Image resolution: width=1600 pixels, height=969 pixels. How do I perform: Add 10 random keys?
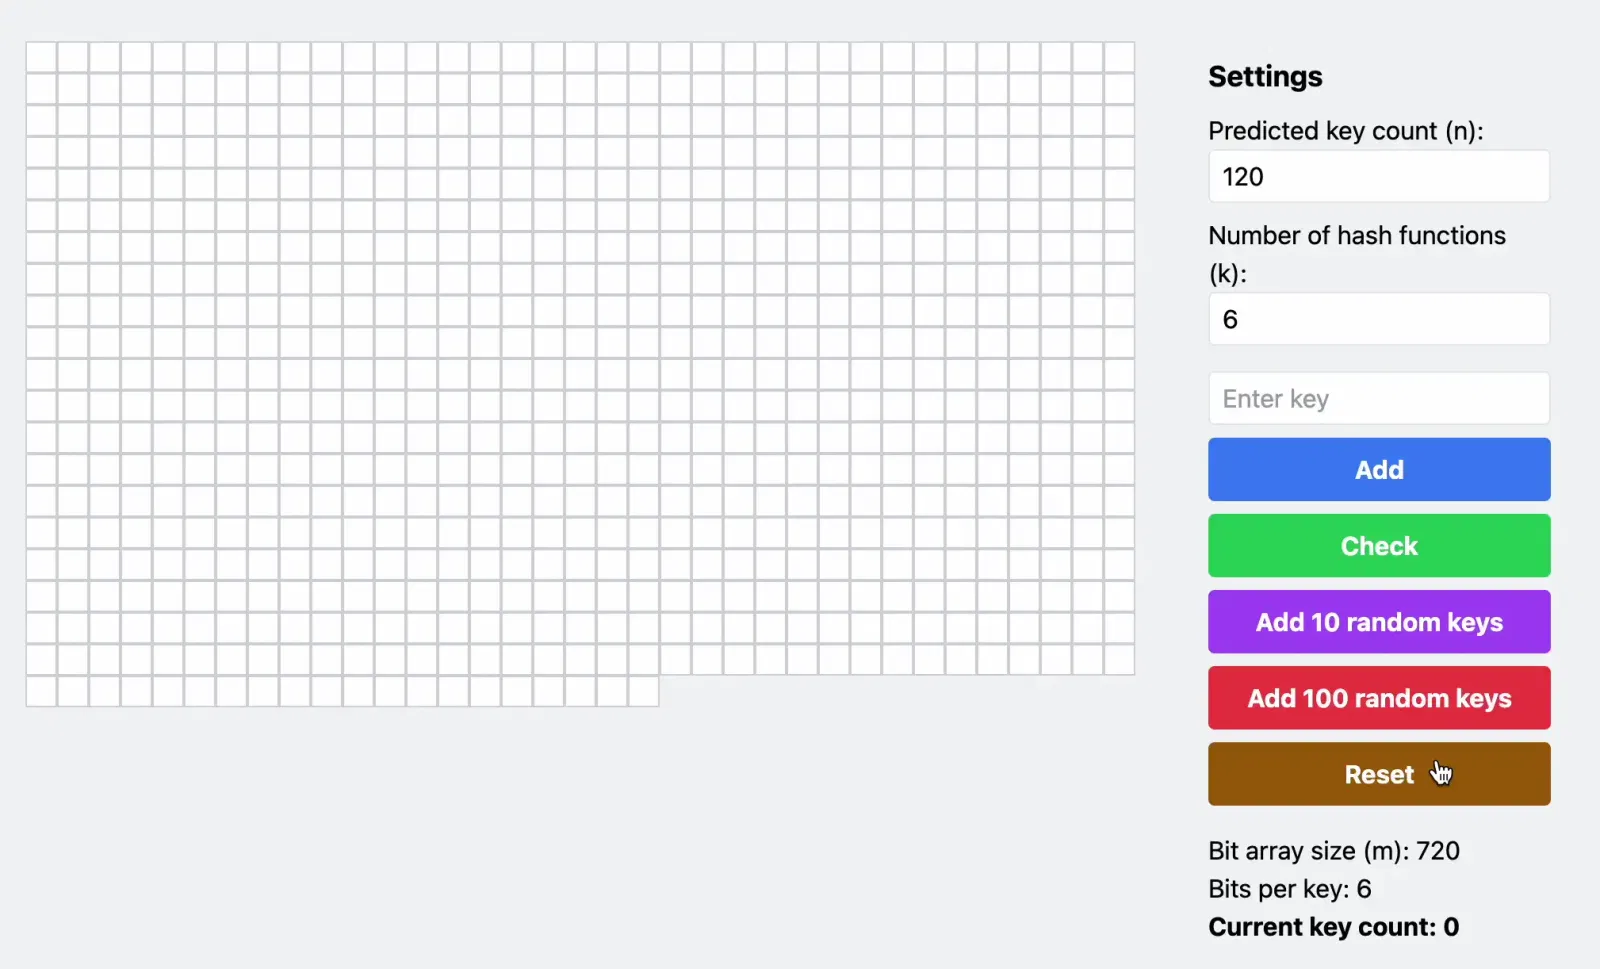click(1378, 622)
